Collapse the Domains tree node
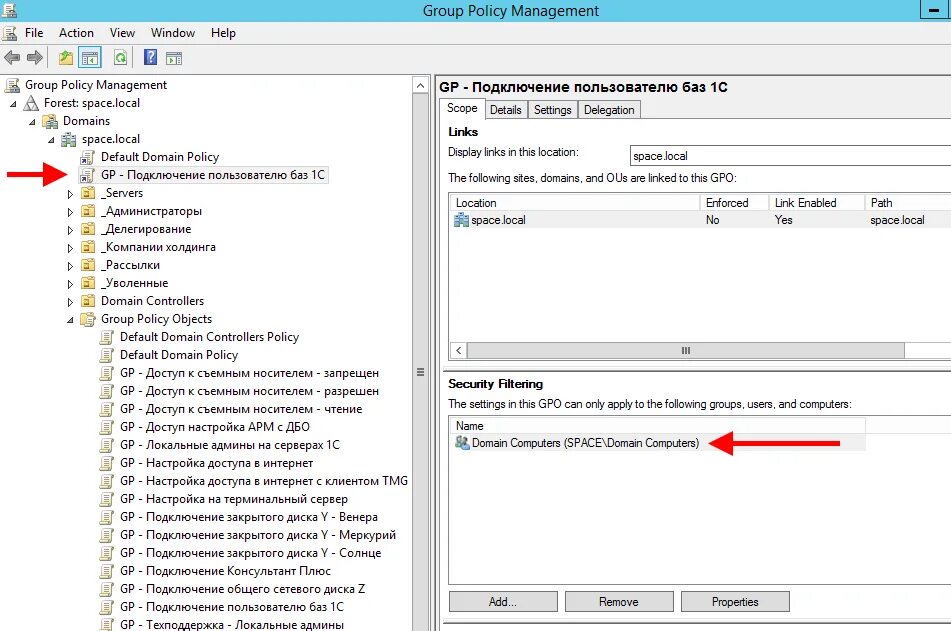Image resolution: width=951 pixels, height=631 pixels. (32, 122)
